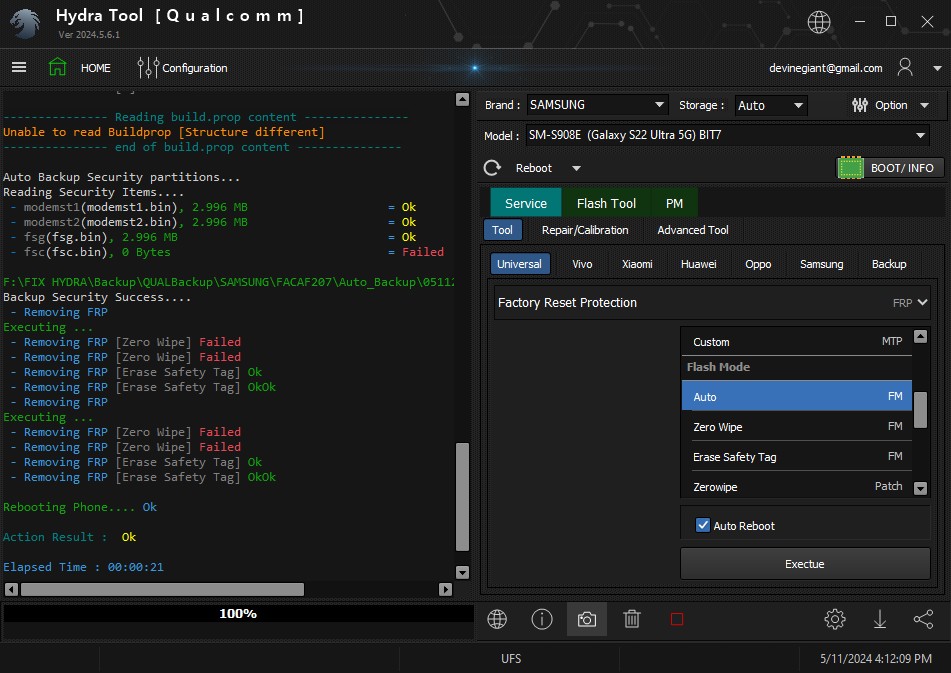Click the Reboot circular arrow icon
The width and height of the screenshot is (951, 673).
coord(492,168)
